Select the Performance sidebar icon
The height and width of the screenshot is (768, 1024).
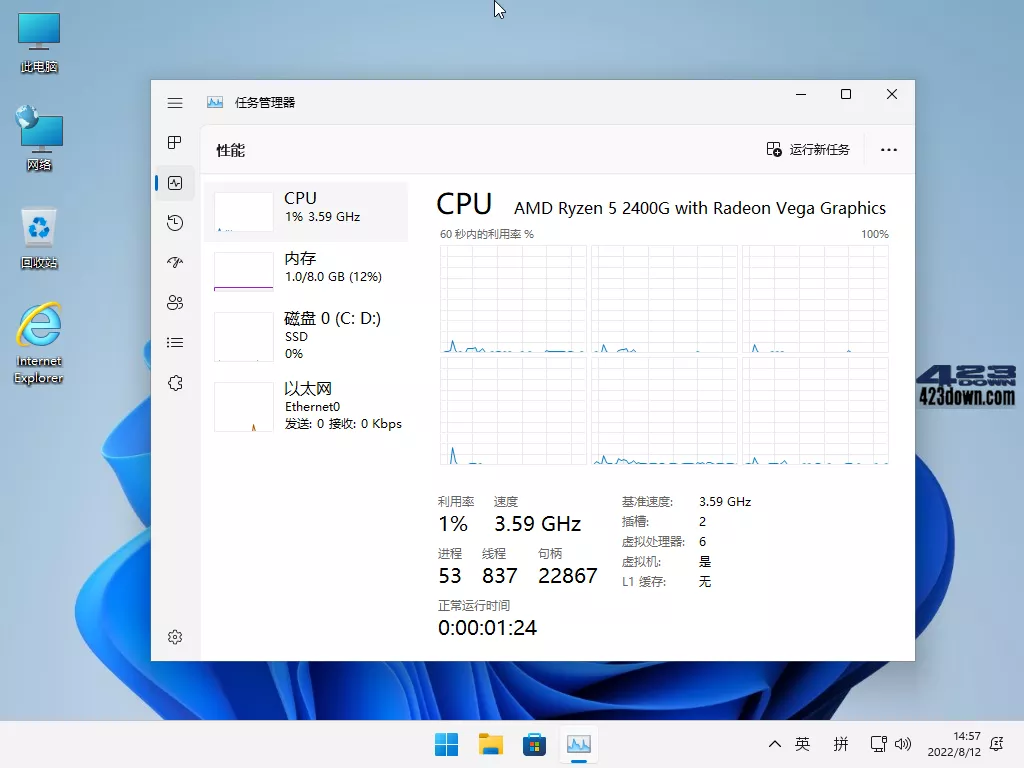tap(175, 183)
